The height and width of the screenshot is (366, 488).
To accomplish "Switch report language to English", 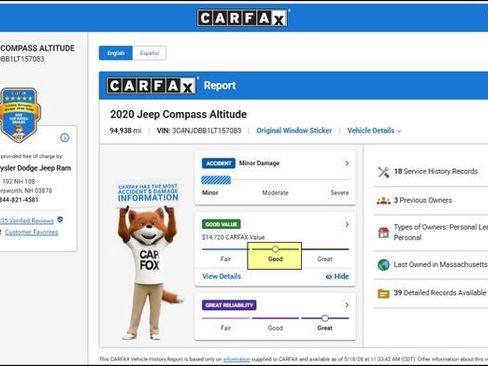I will click(x=116, y=53).
